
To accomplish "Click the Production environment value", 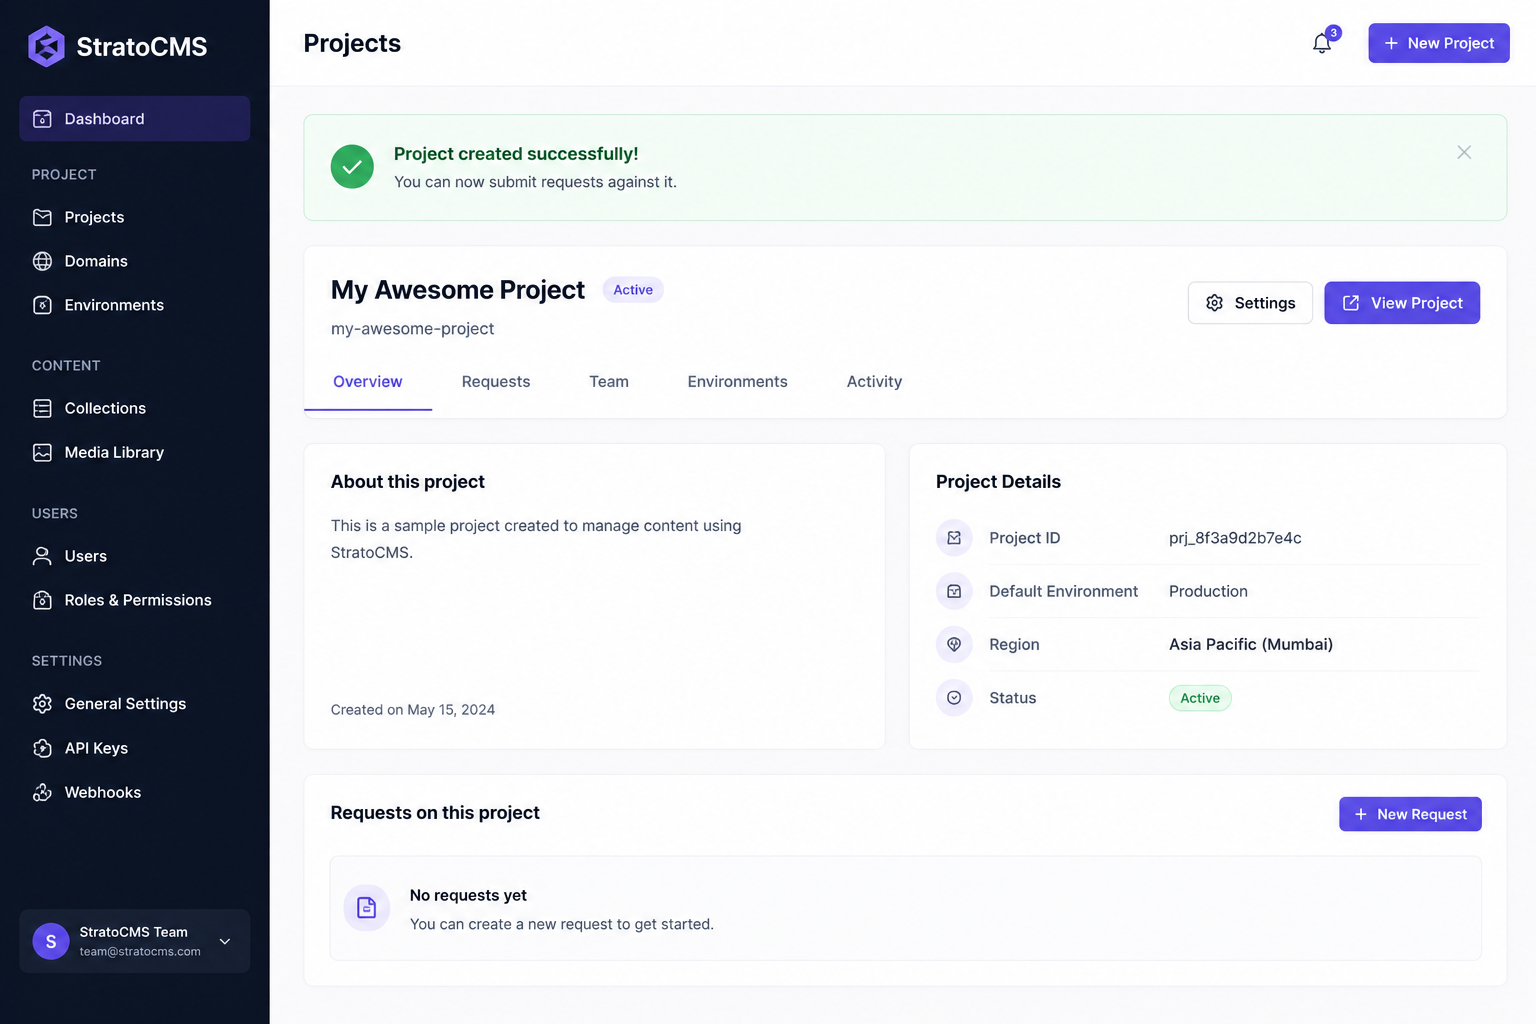I will (x=1208, y=591).
